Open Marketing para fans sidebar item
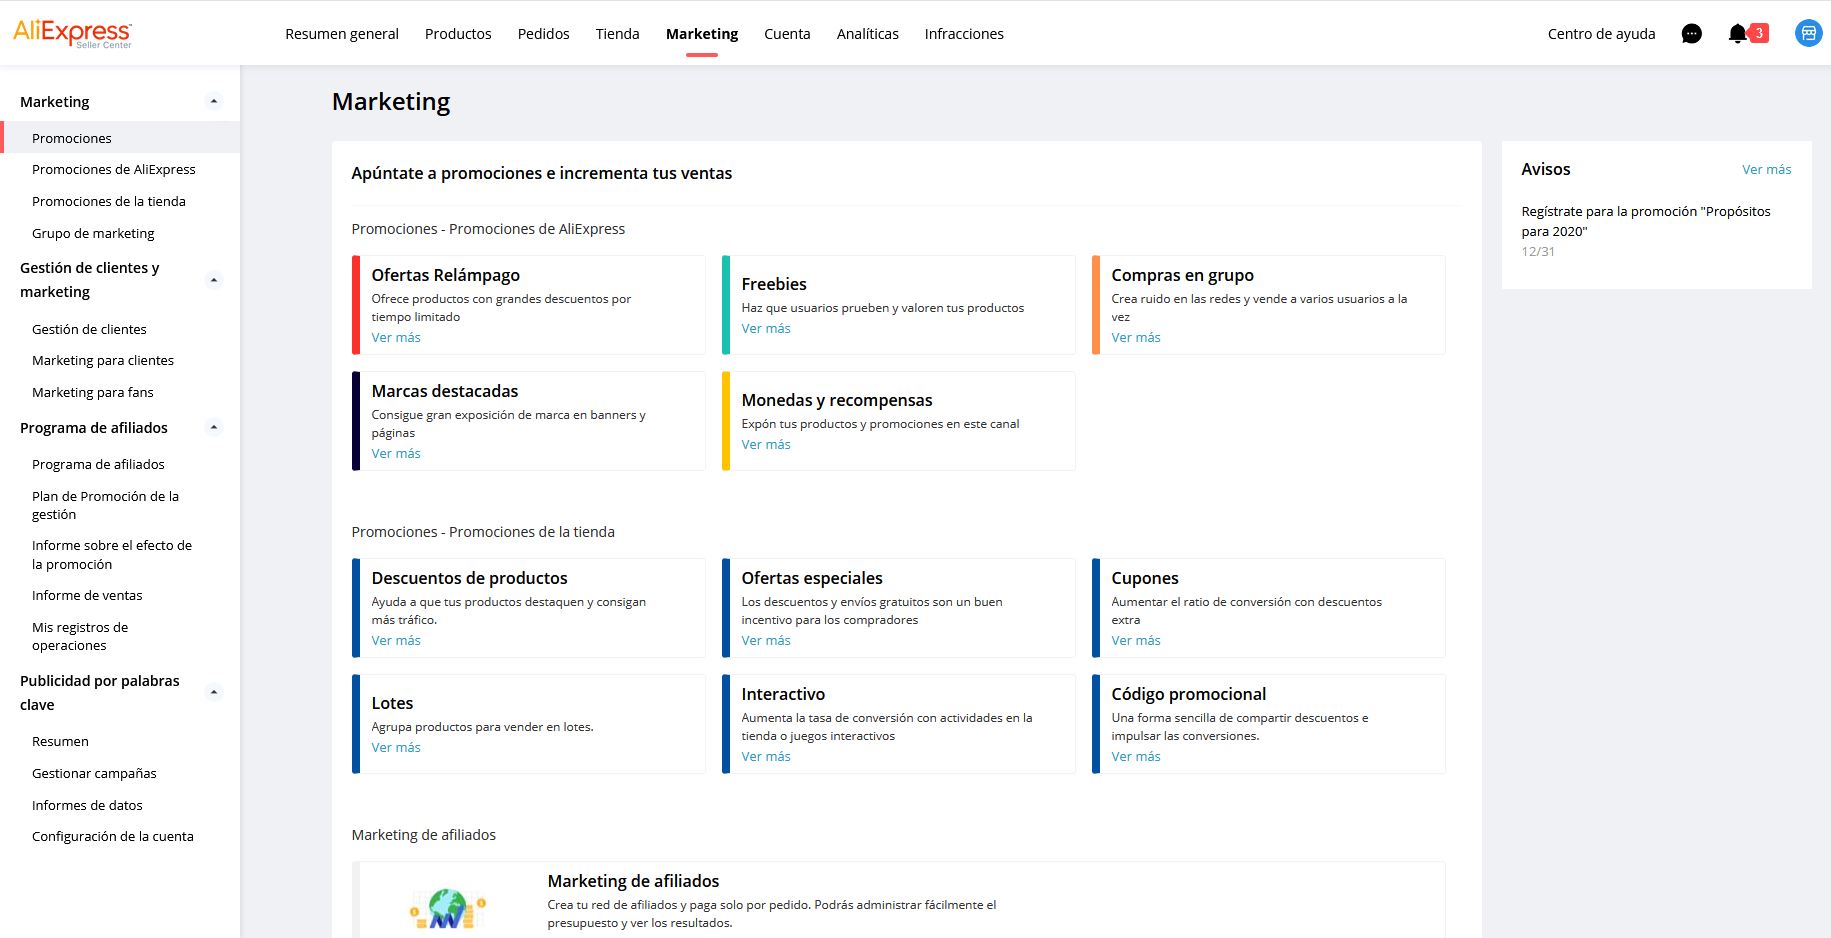This screenshot has height=938, width=1831. coord(93,393)
